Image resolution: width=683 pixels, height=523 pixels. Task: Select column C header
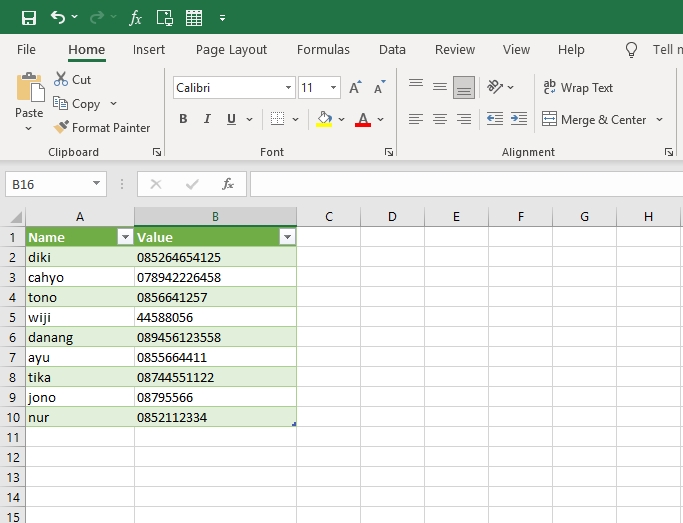329,216
